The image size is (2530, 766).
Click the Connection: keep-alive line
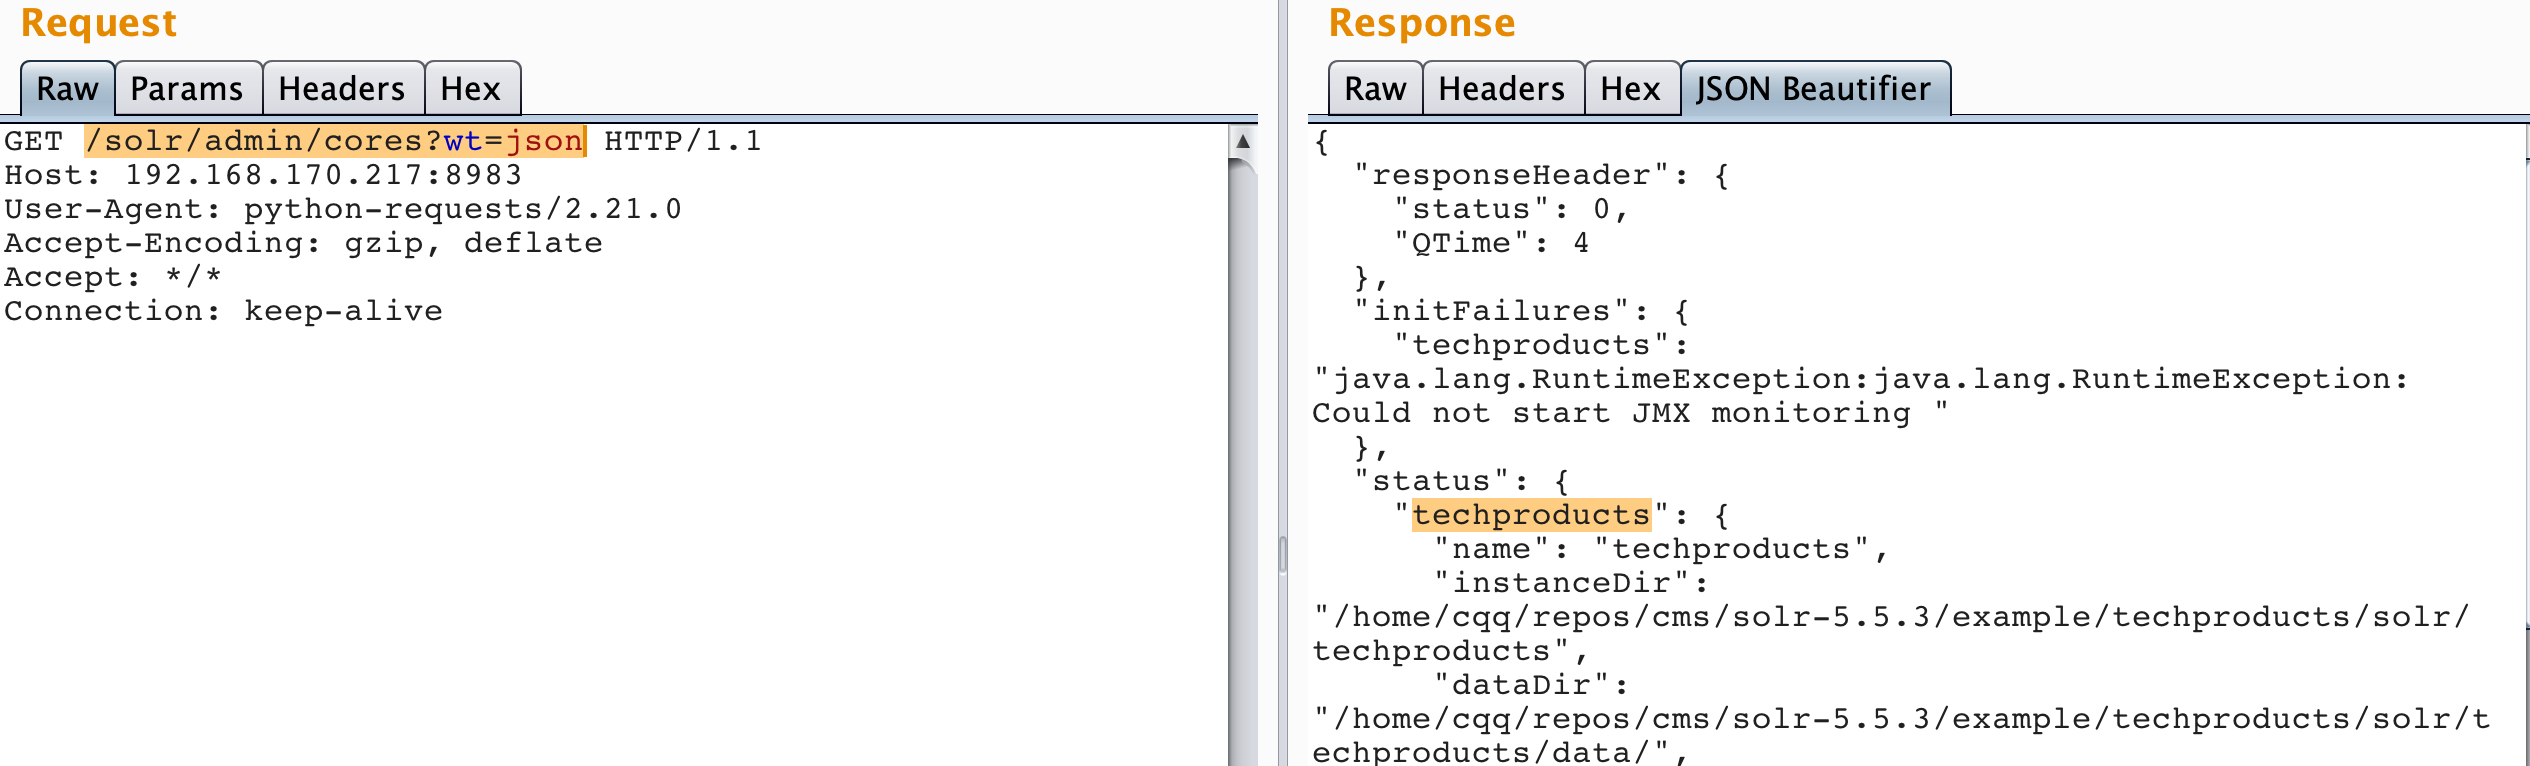click(x=223, y=311)
